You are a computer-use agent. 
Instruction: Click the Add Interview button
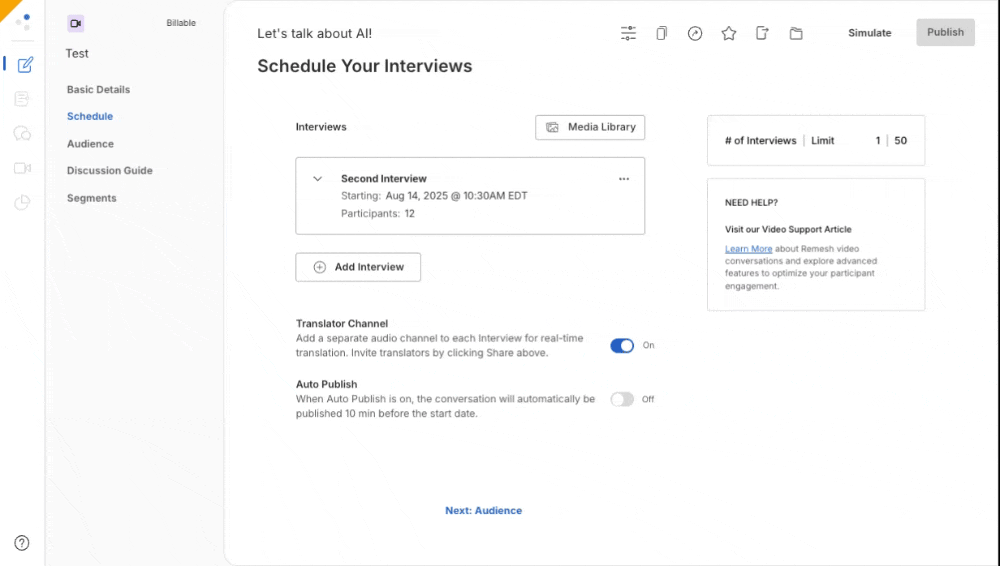click(x=358, y=267)
